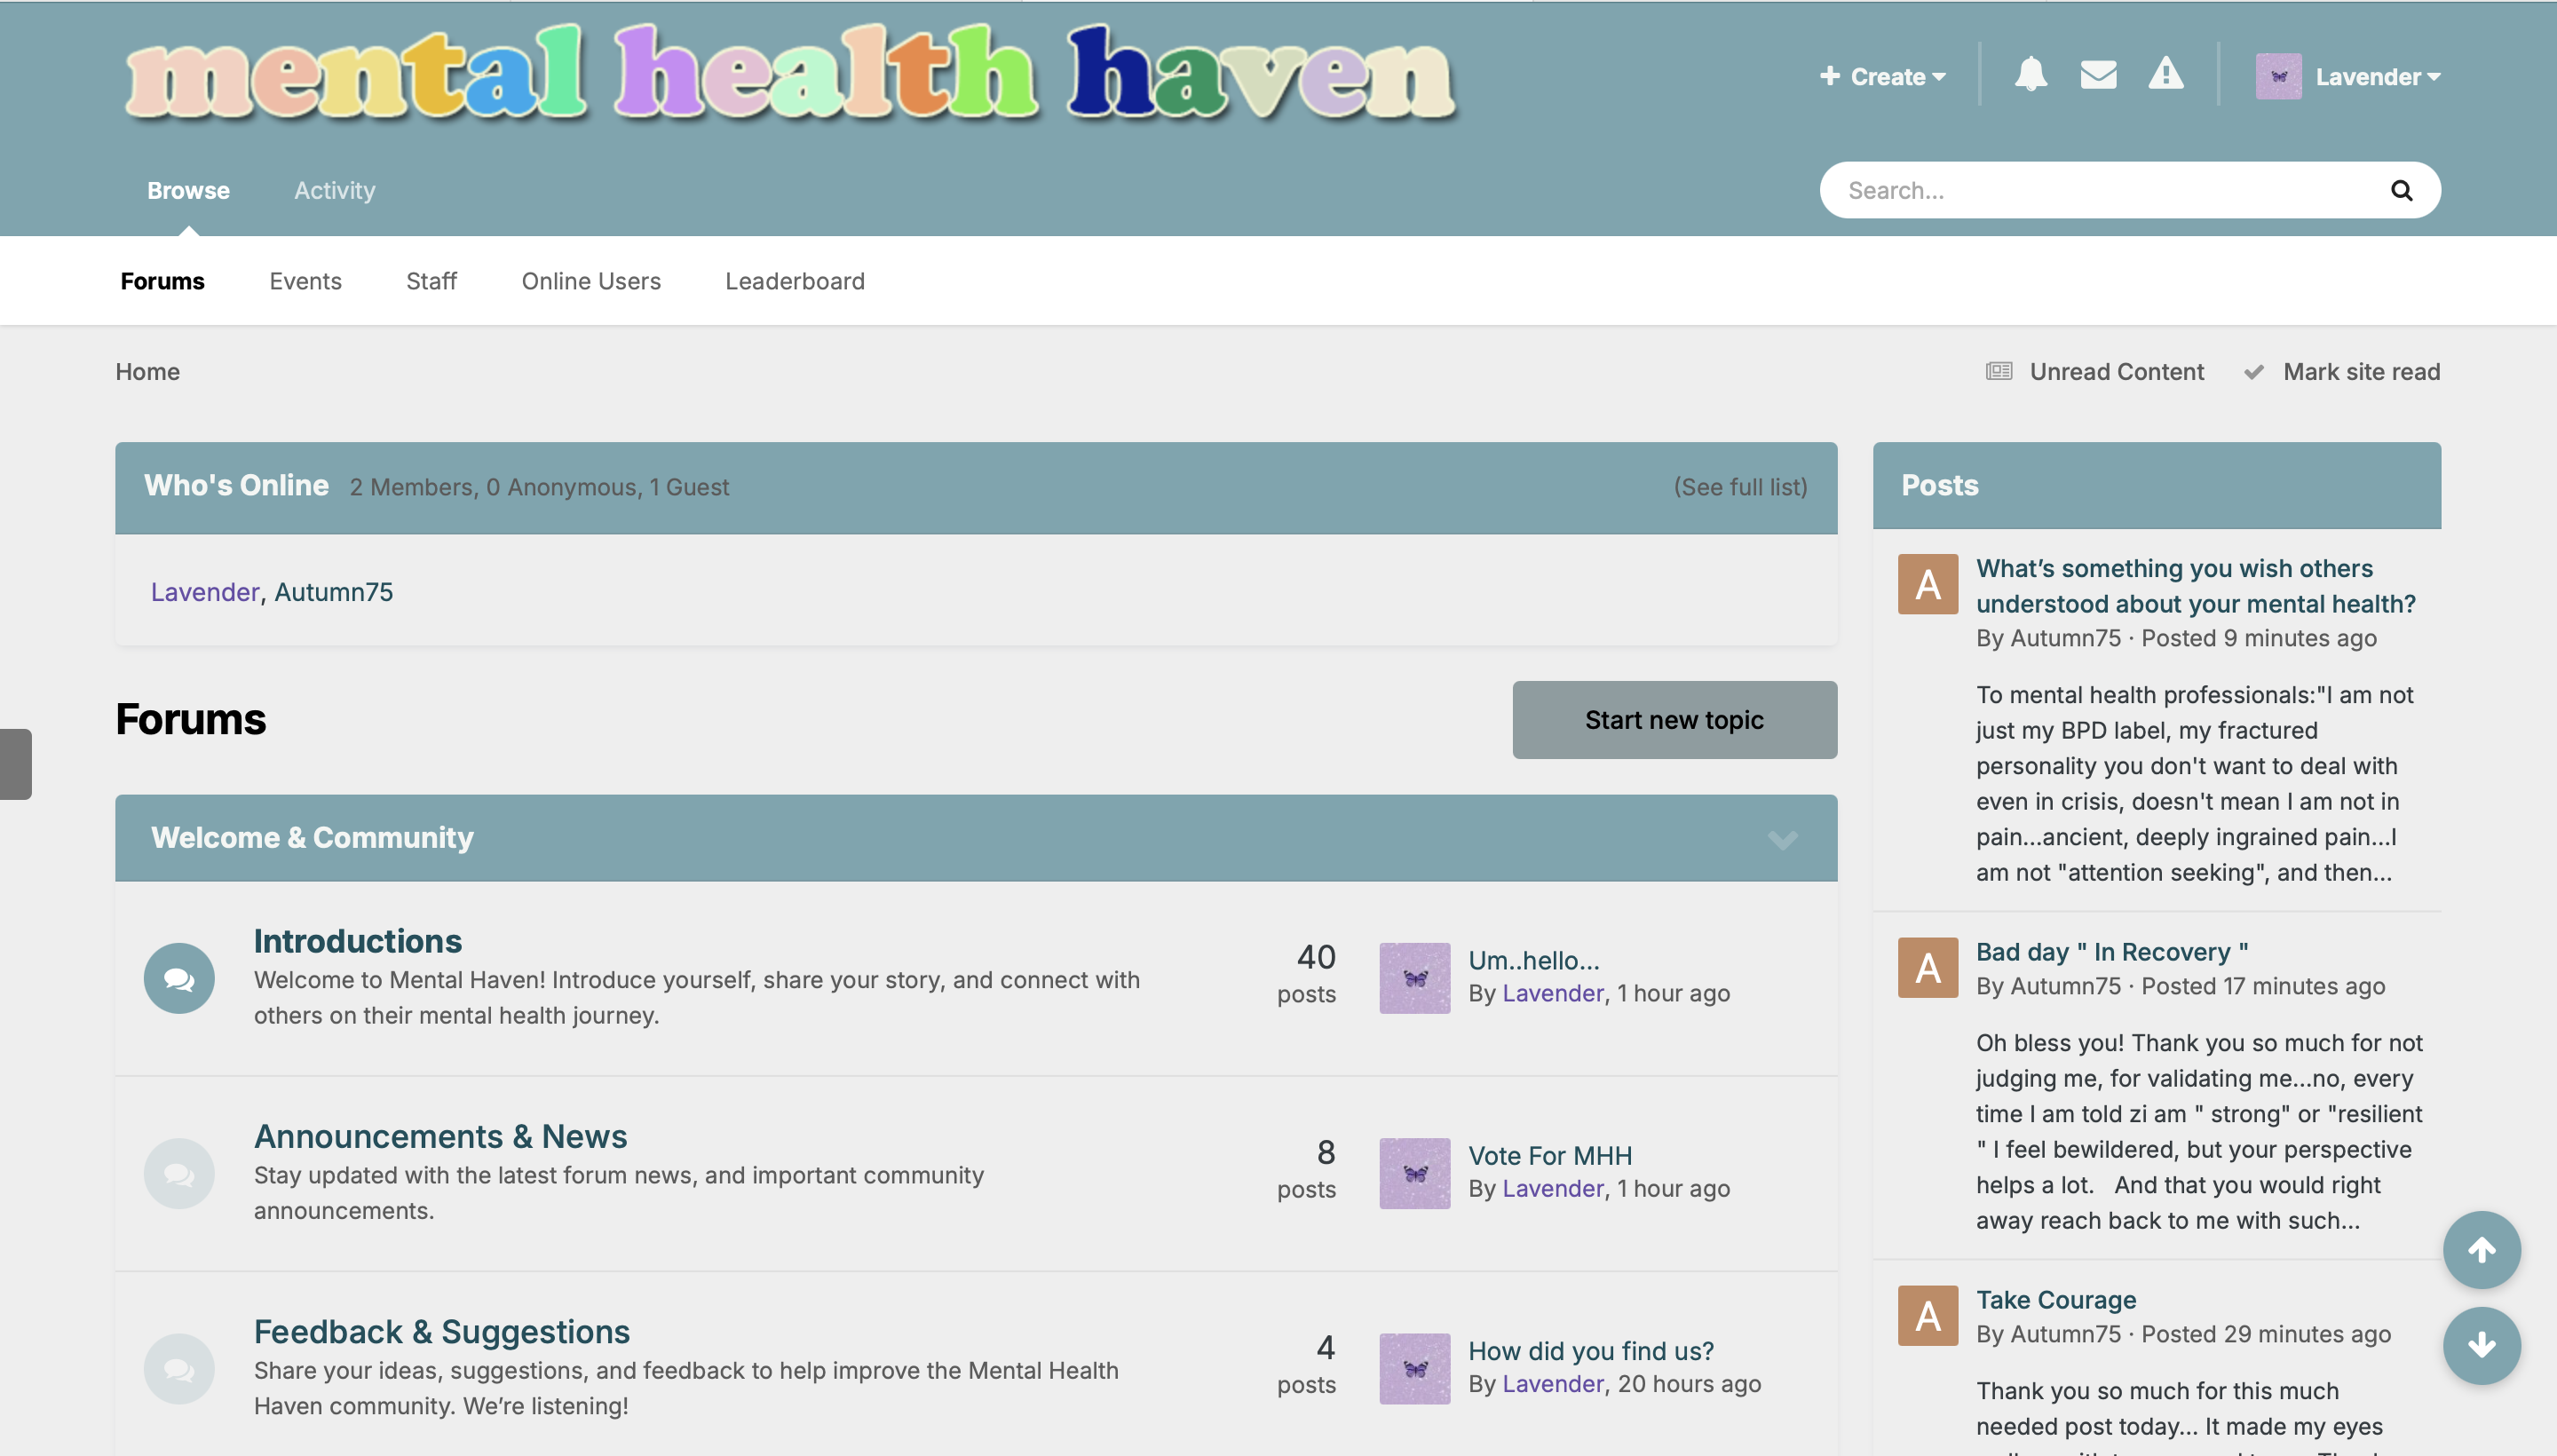Click the Announcements & News forum bubble icon
Viewport: 2557px width, 1456px height.
(x=179, y=1173)
